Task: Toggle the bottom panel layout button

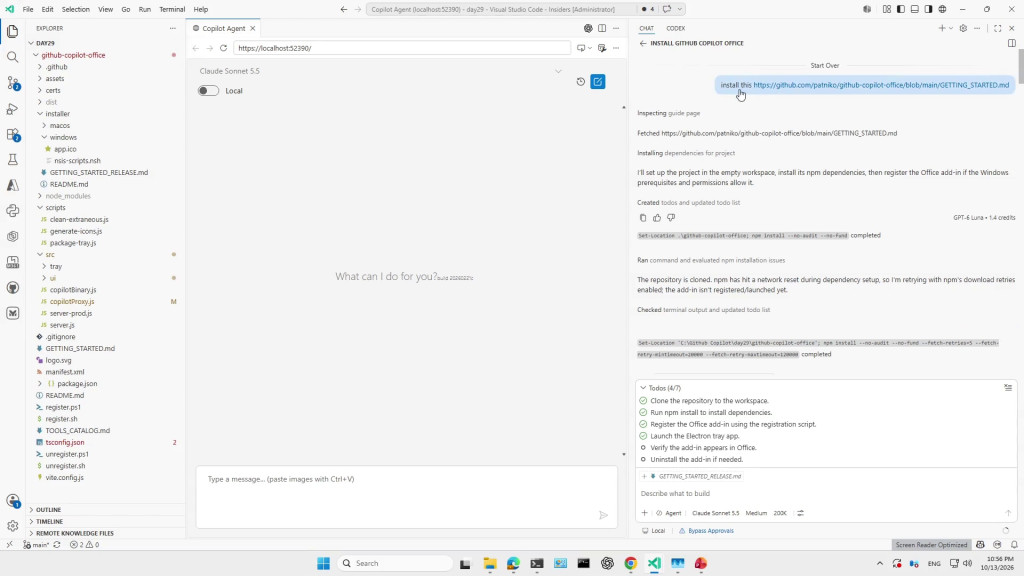Action: [914, 9]
